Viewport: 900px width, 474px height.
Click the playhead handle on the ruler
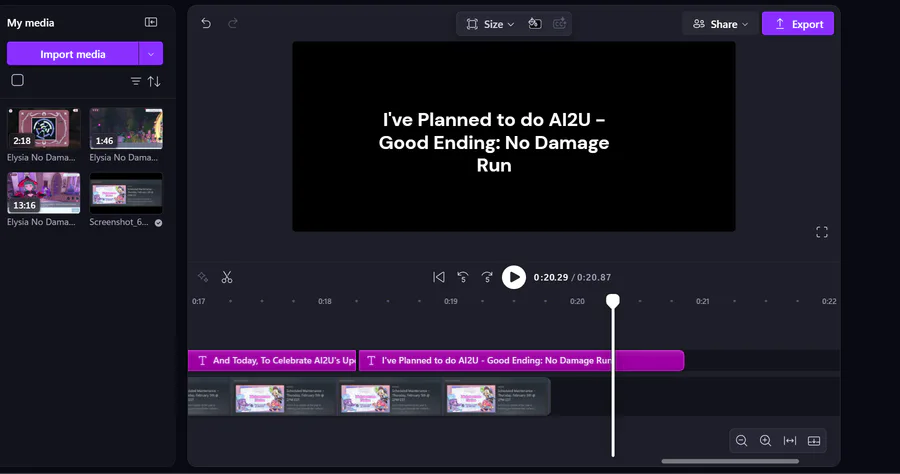(612, 301)
